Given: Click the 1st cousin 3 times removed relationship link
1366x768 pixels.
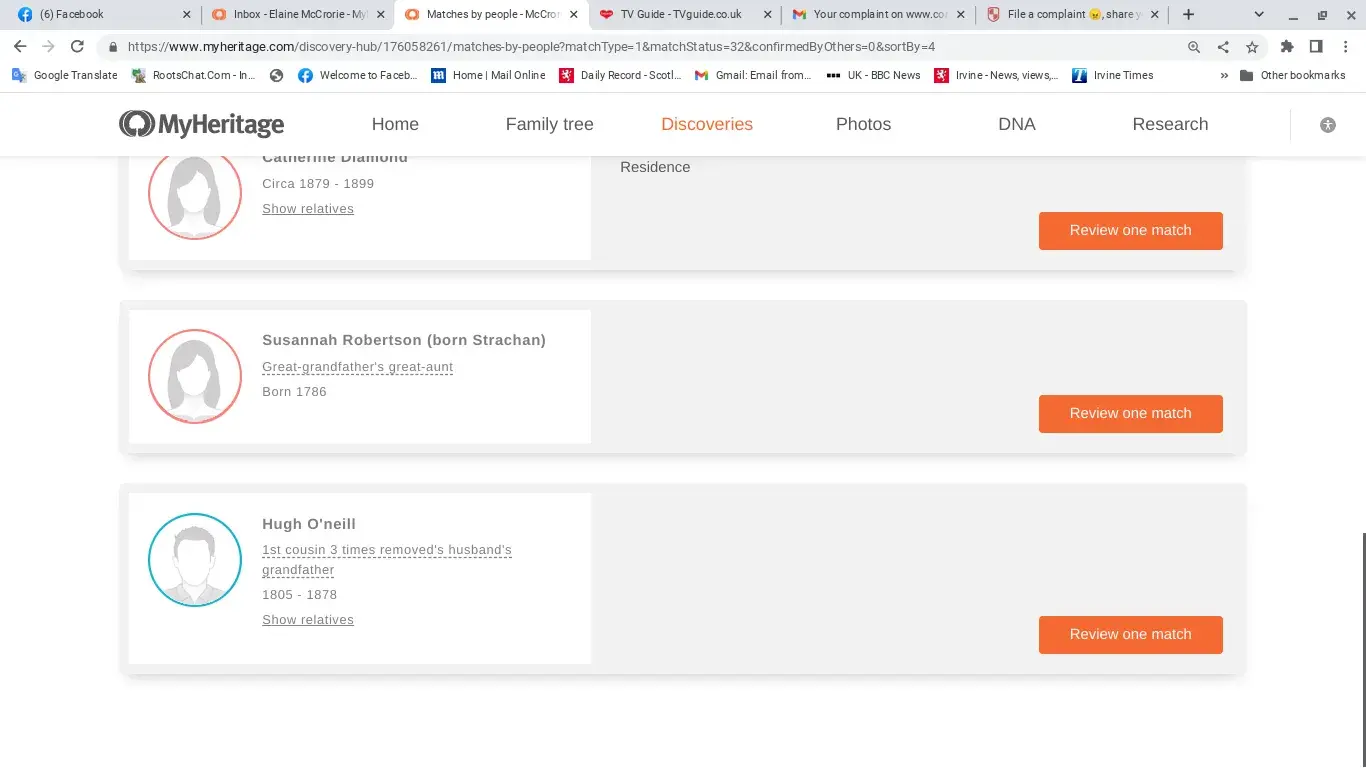Looking at the screenshot, I should (x=387, y=560).
